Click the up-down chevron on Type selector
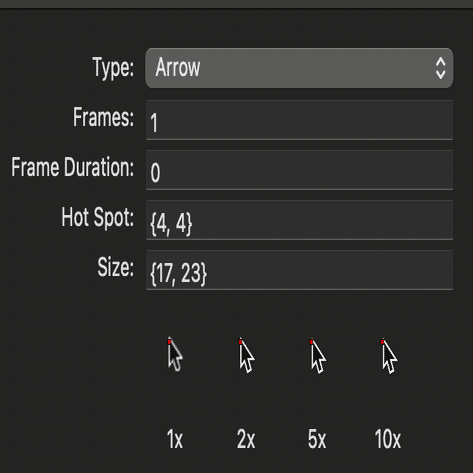 tap(441, 68)
